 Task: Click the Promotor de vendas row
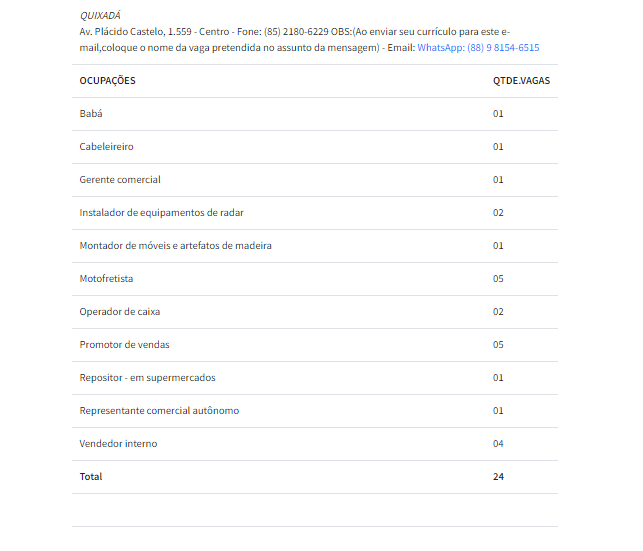(124, 345)
